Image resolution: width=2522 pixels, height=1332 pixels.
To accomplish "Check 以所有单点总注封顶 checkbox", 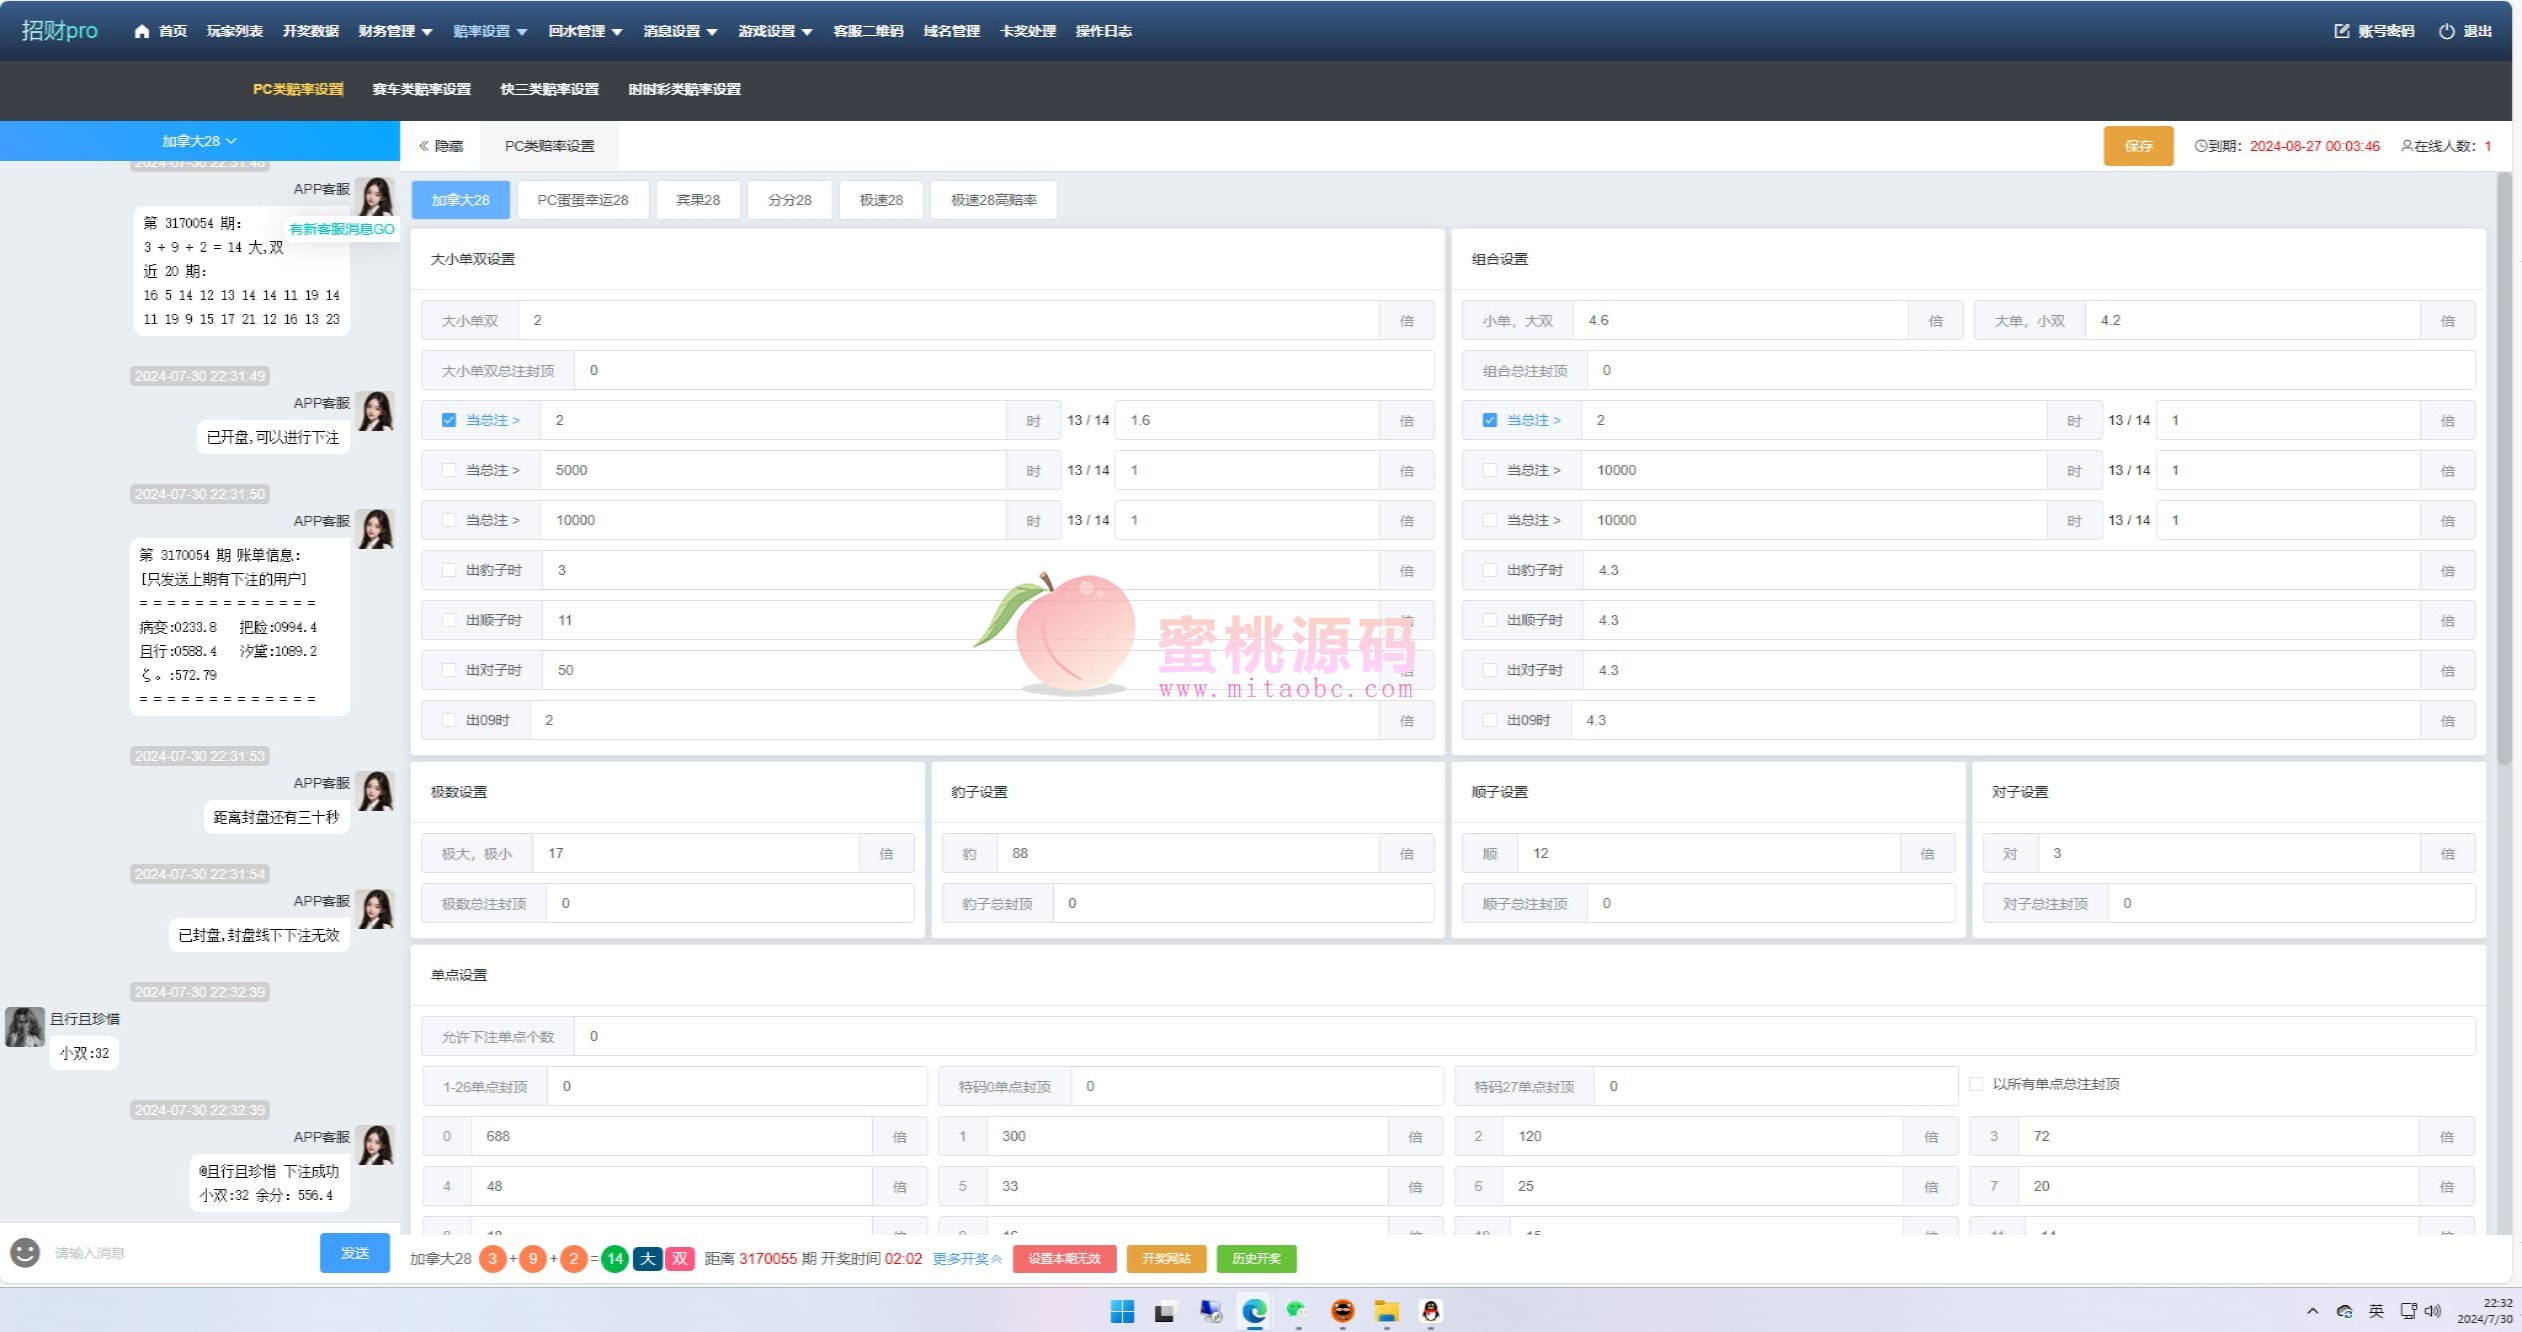I will click(x=1976, y=1084).
